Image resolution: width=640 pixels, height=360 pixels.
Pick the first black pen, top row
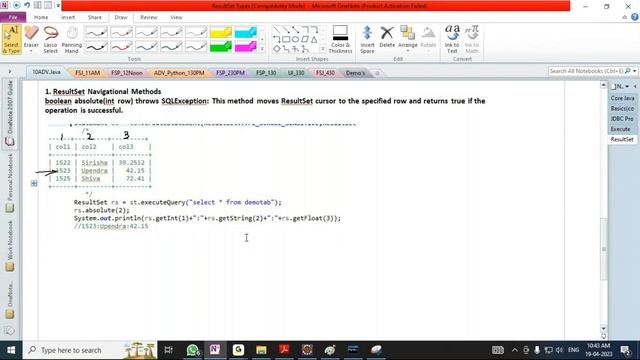pos(97,32)
